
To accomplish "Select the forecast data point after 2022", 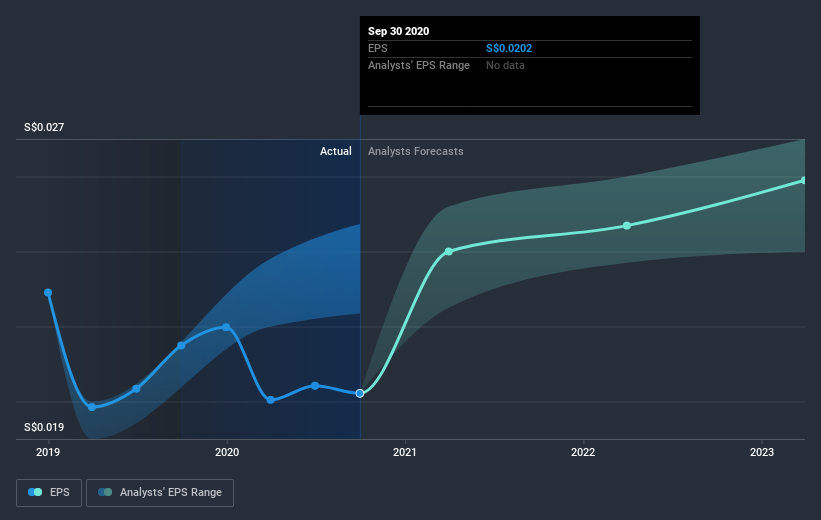I will (x=627, y=226).
